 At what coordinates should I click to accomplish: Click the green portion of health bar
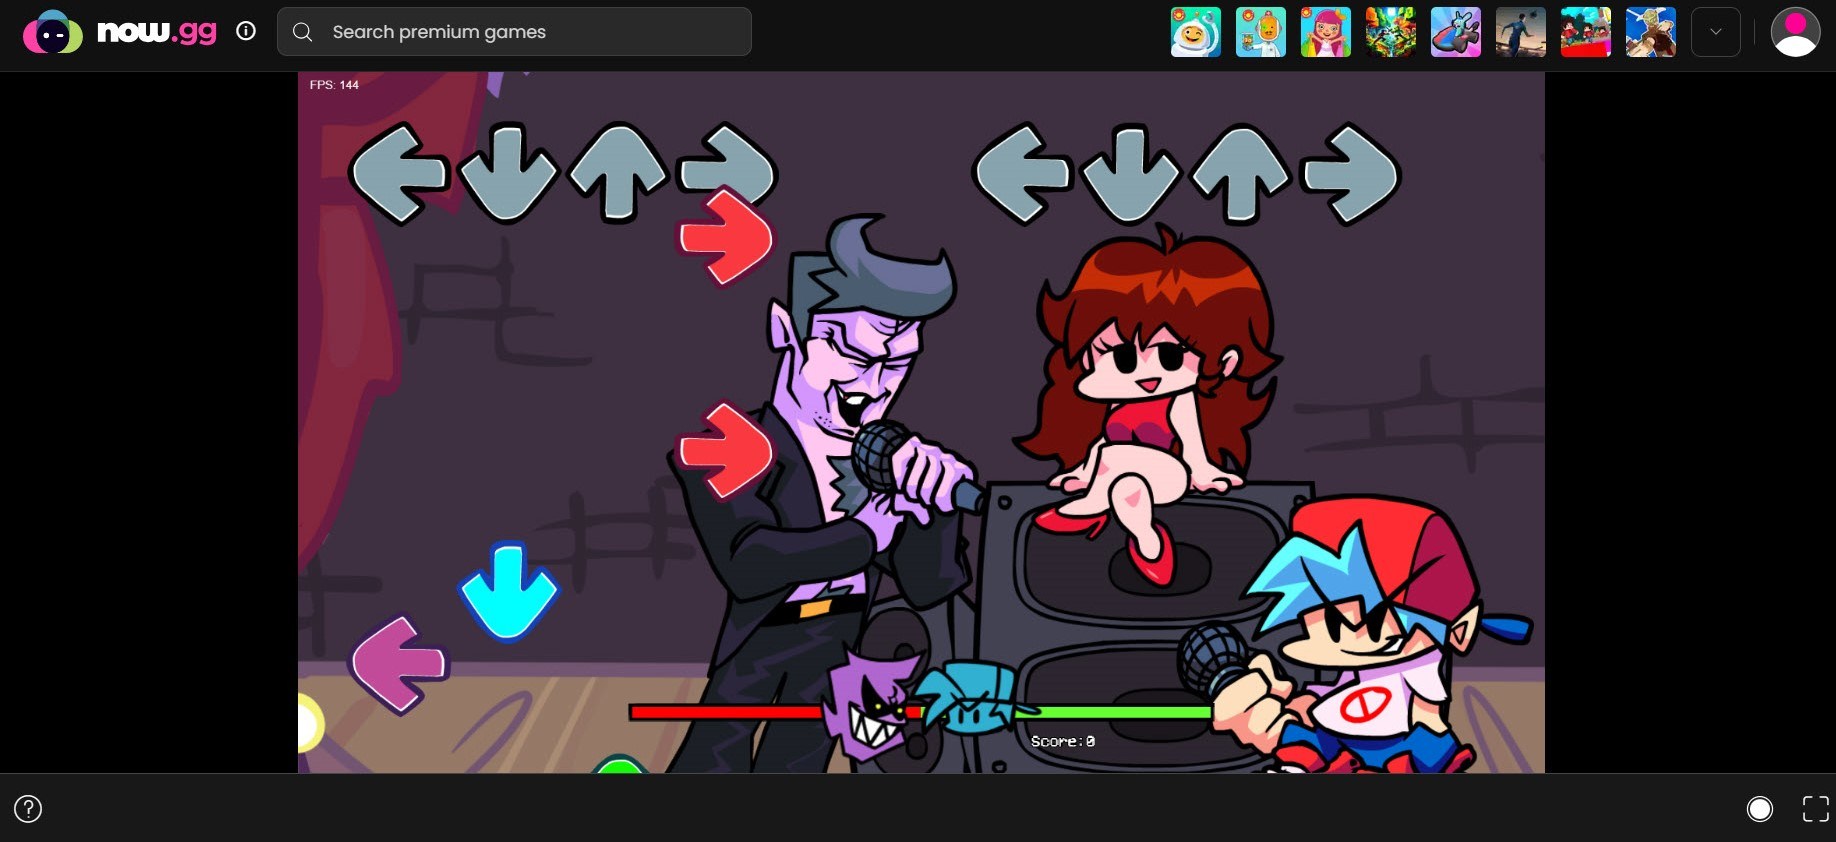click(1115, 712)
